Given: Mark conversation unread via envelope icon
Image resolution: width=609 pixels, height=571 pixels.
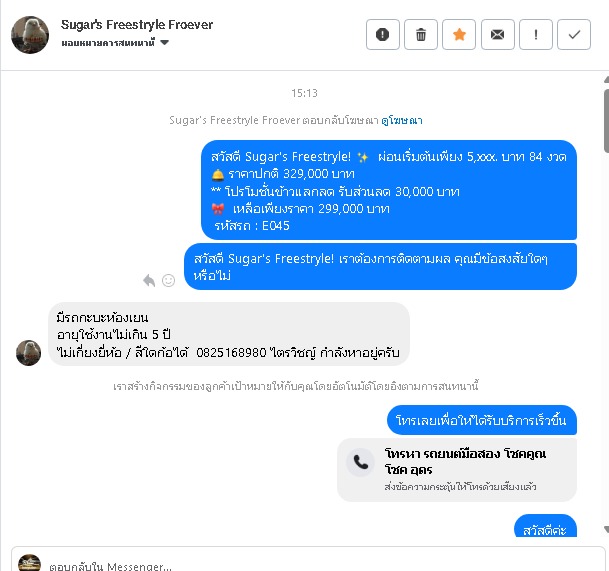Looking at the screenshot, I should 498,35.
